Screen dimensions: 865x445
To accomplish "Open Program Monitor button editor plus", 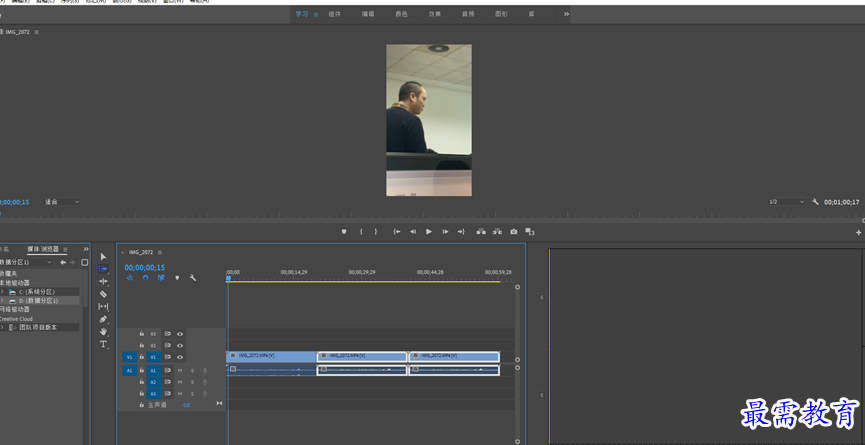I will pos(858,233).
